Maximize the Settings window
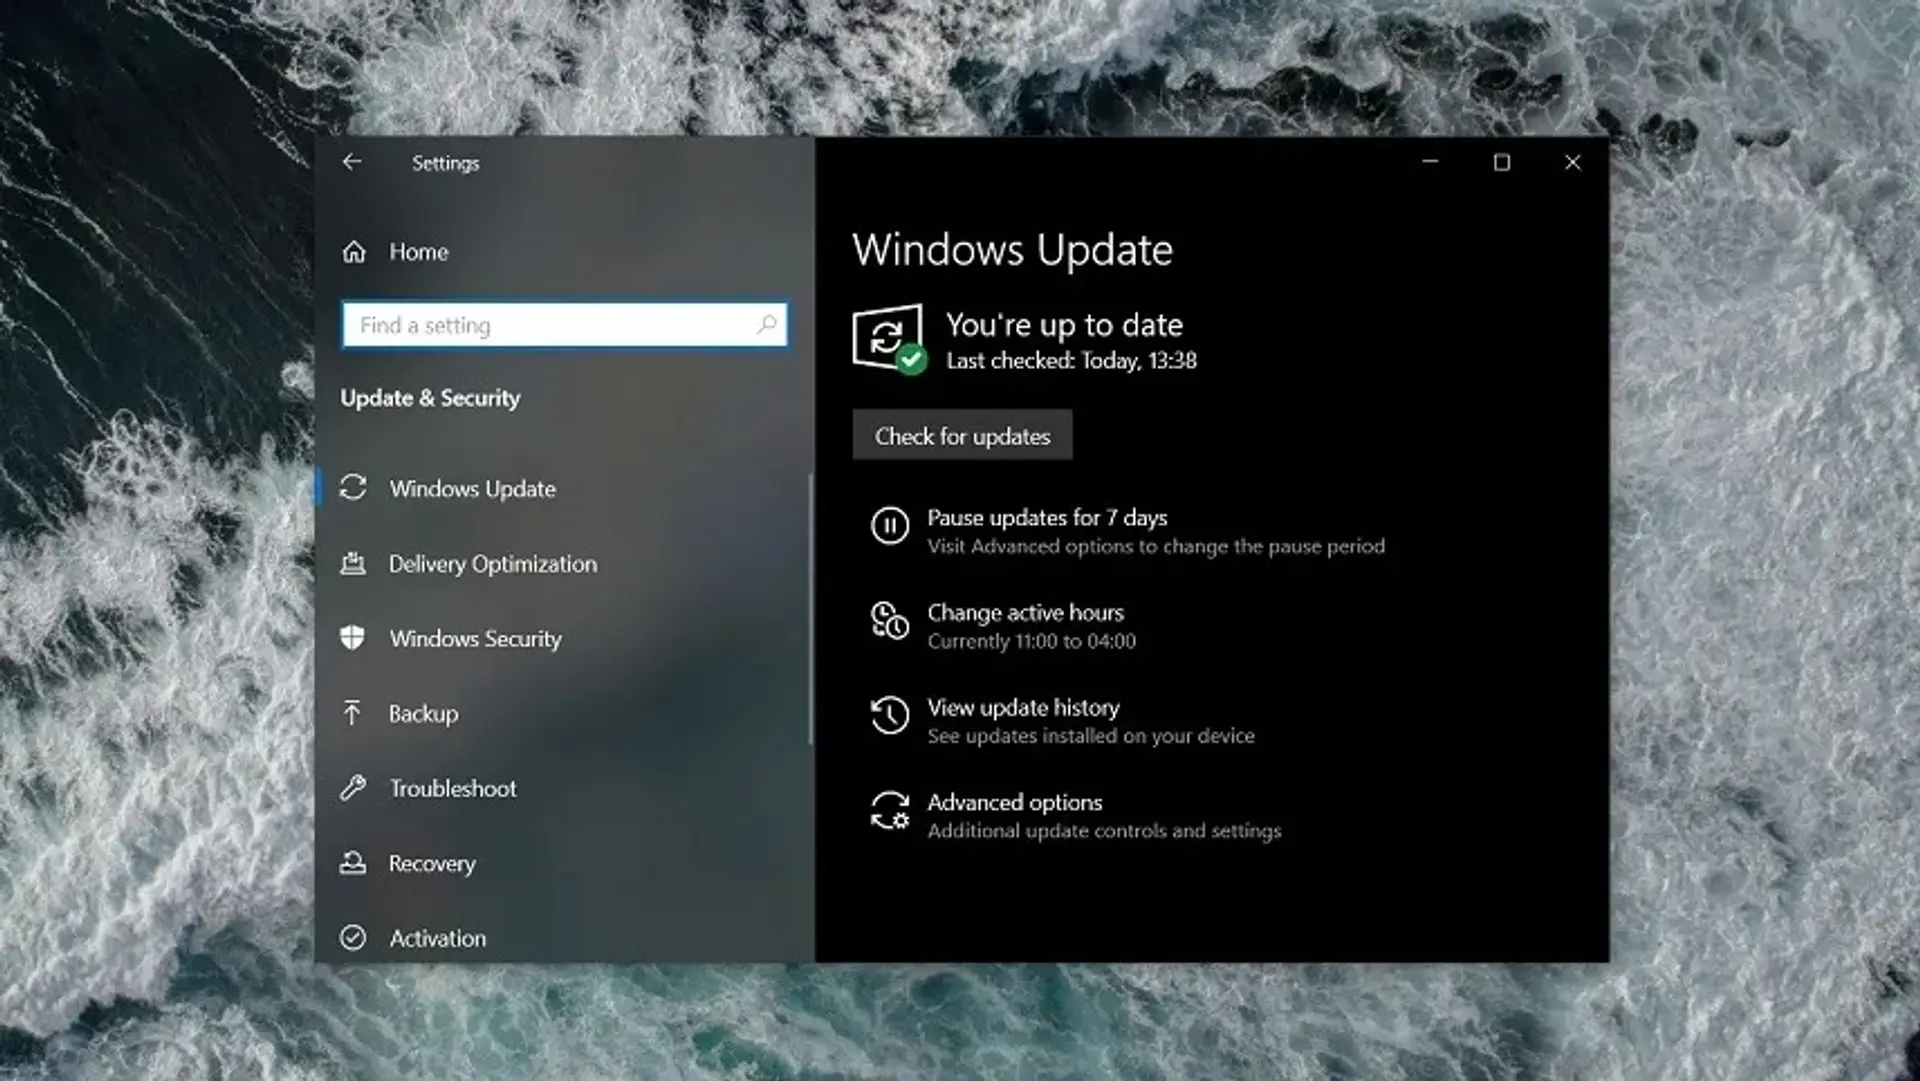1920x1081 pixels. click(x=1501, y=162)
